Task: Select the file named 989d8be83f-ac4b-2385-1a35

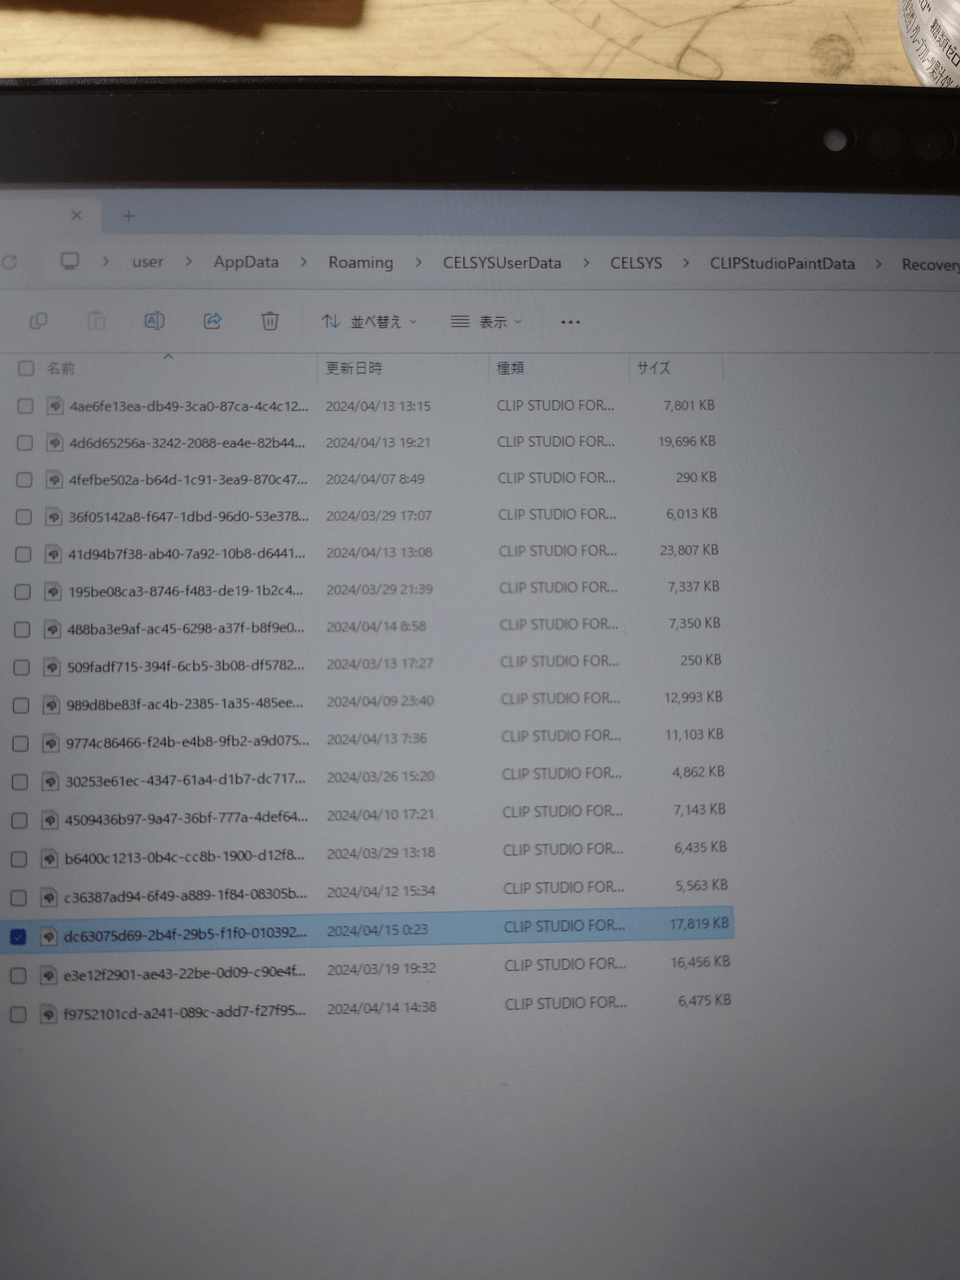Action: [x=185, y=704]
